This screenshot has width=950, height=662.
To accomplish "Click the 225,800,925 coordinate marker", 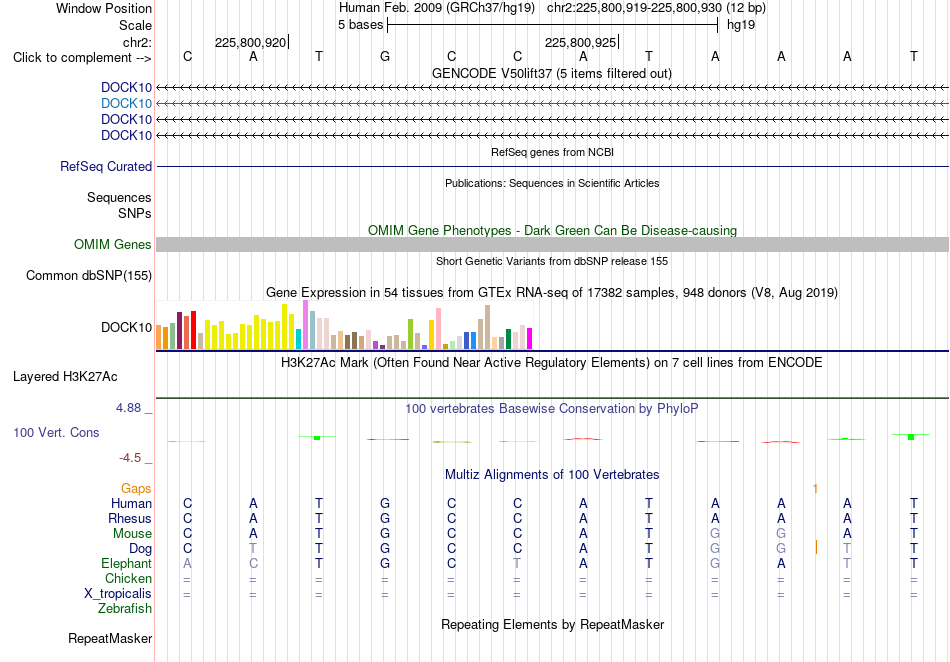I will coord(580,42).
